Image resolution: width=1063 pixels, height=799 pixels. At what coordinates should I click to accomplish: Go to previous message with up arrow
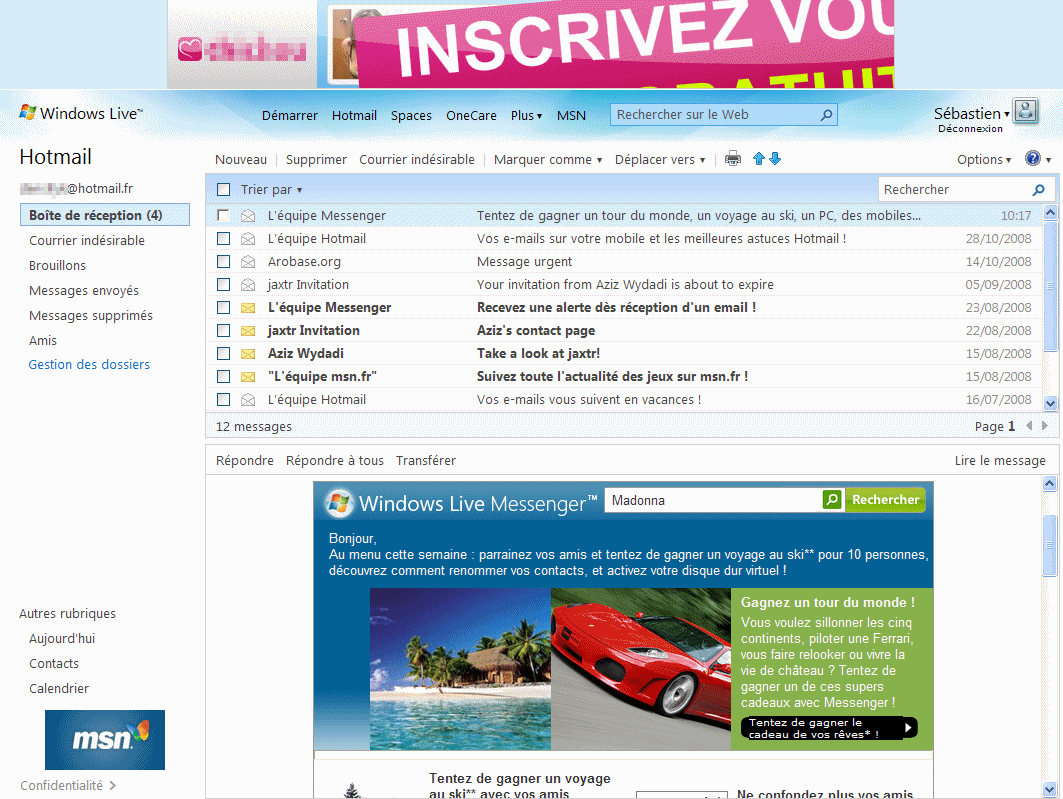pos(759,159)
